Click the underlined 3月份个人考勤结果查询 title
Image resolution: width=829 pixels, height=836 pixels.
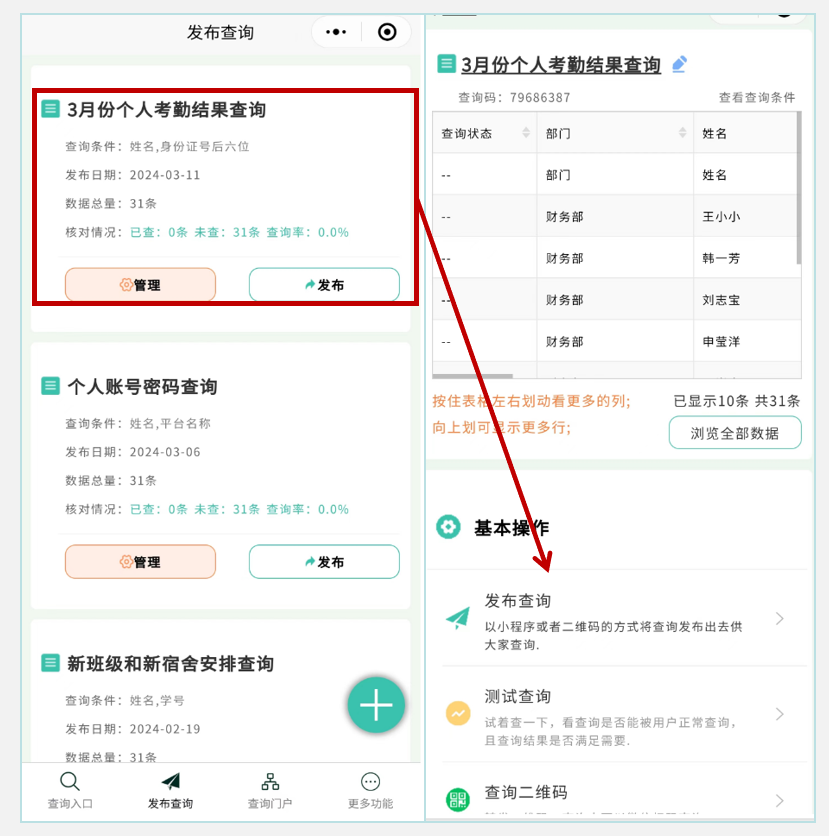coord(561,65)
